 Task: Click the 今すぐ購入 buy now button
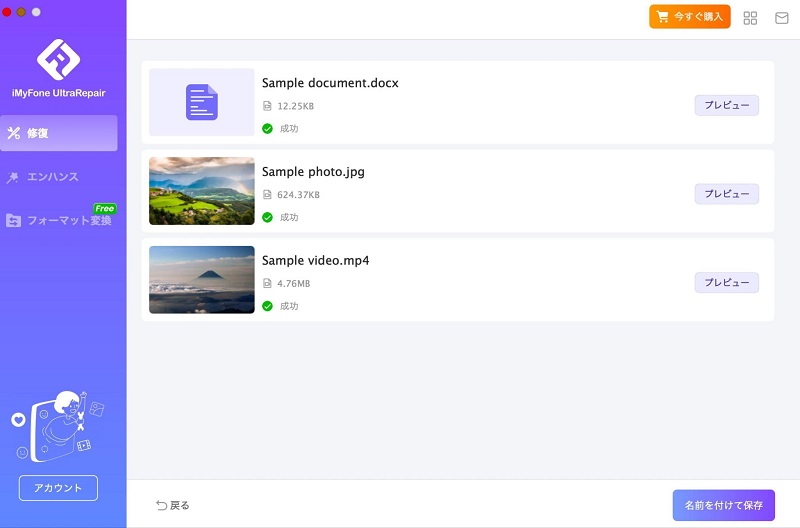pos(689,17)
